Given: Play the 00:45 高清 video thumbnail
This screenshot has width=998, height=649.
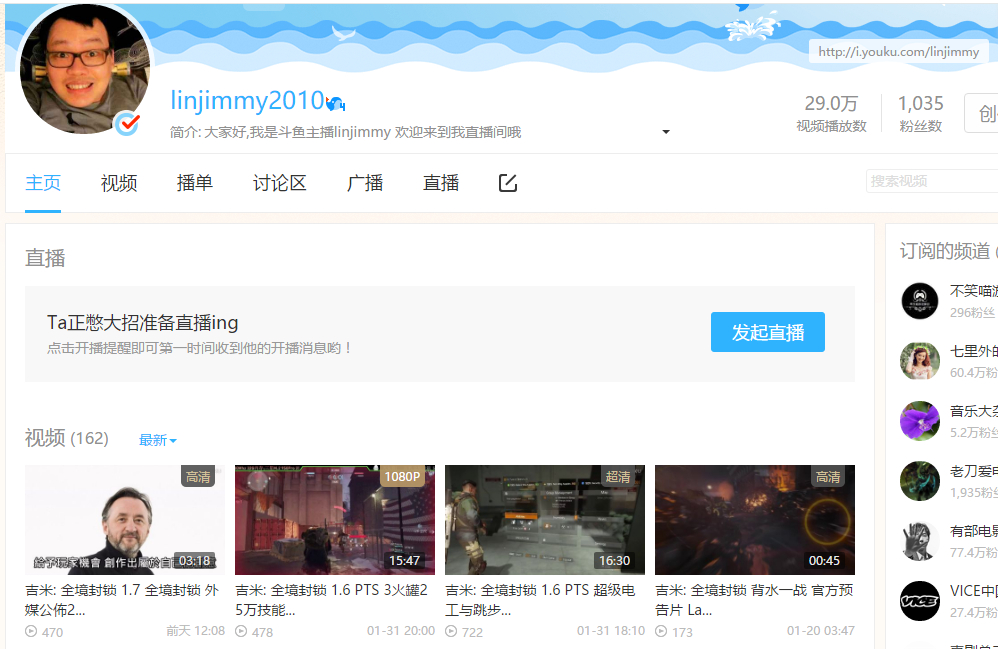Looking at the screenshot, I should [755, 520].
